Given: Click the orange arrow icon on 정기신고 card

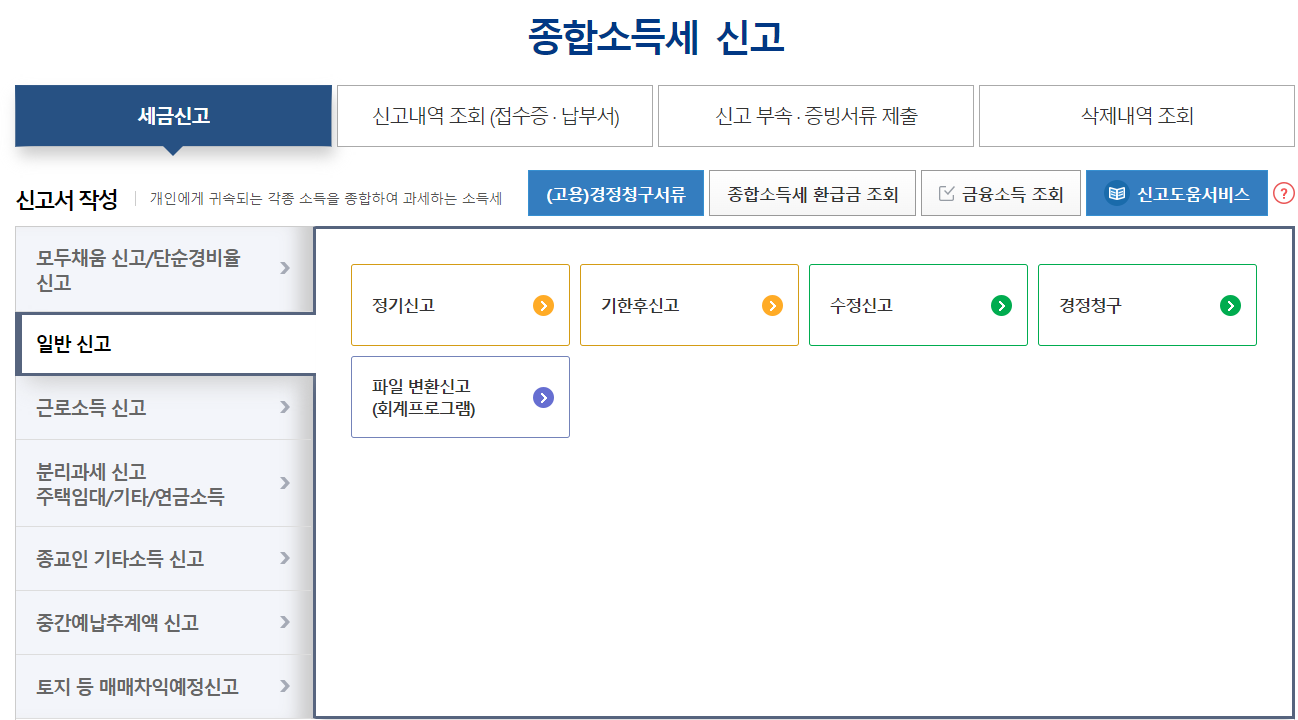Looking at the screenshot, I should pos(541,305).
